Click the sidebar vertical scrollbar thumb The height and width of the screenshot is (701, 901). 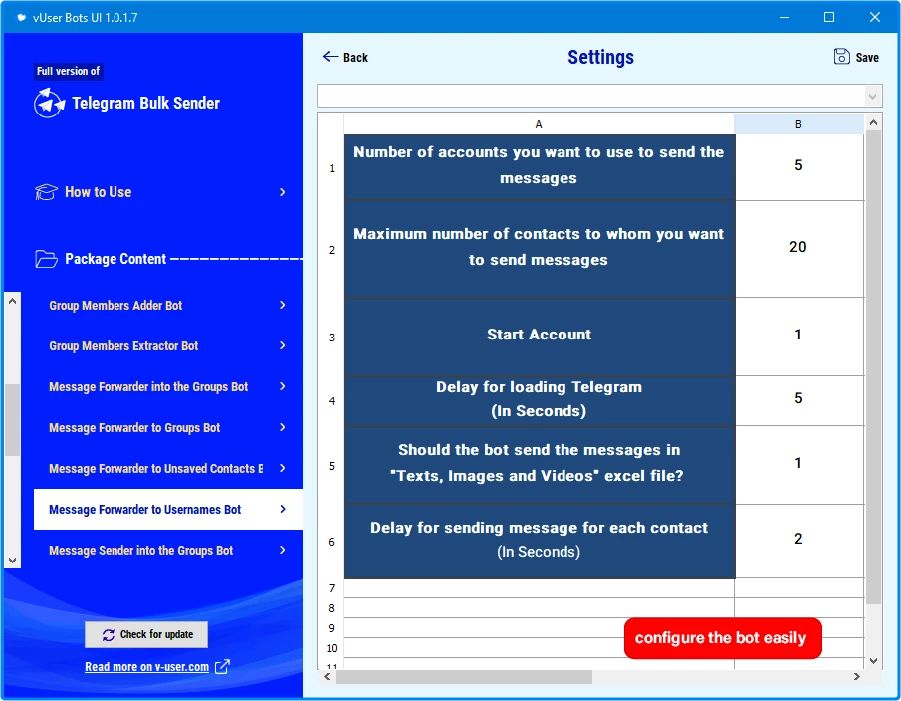coord(13,419)
